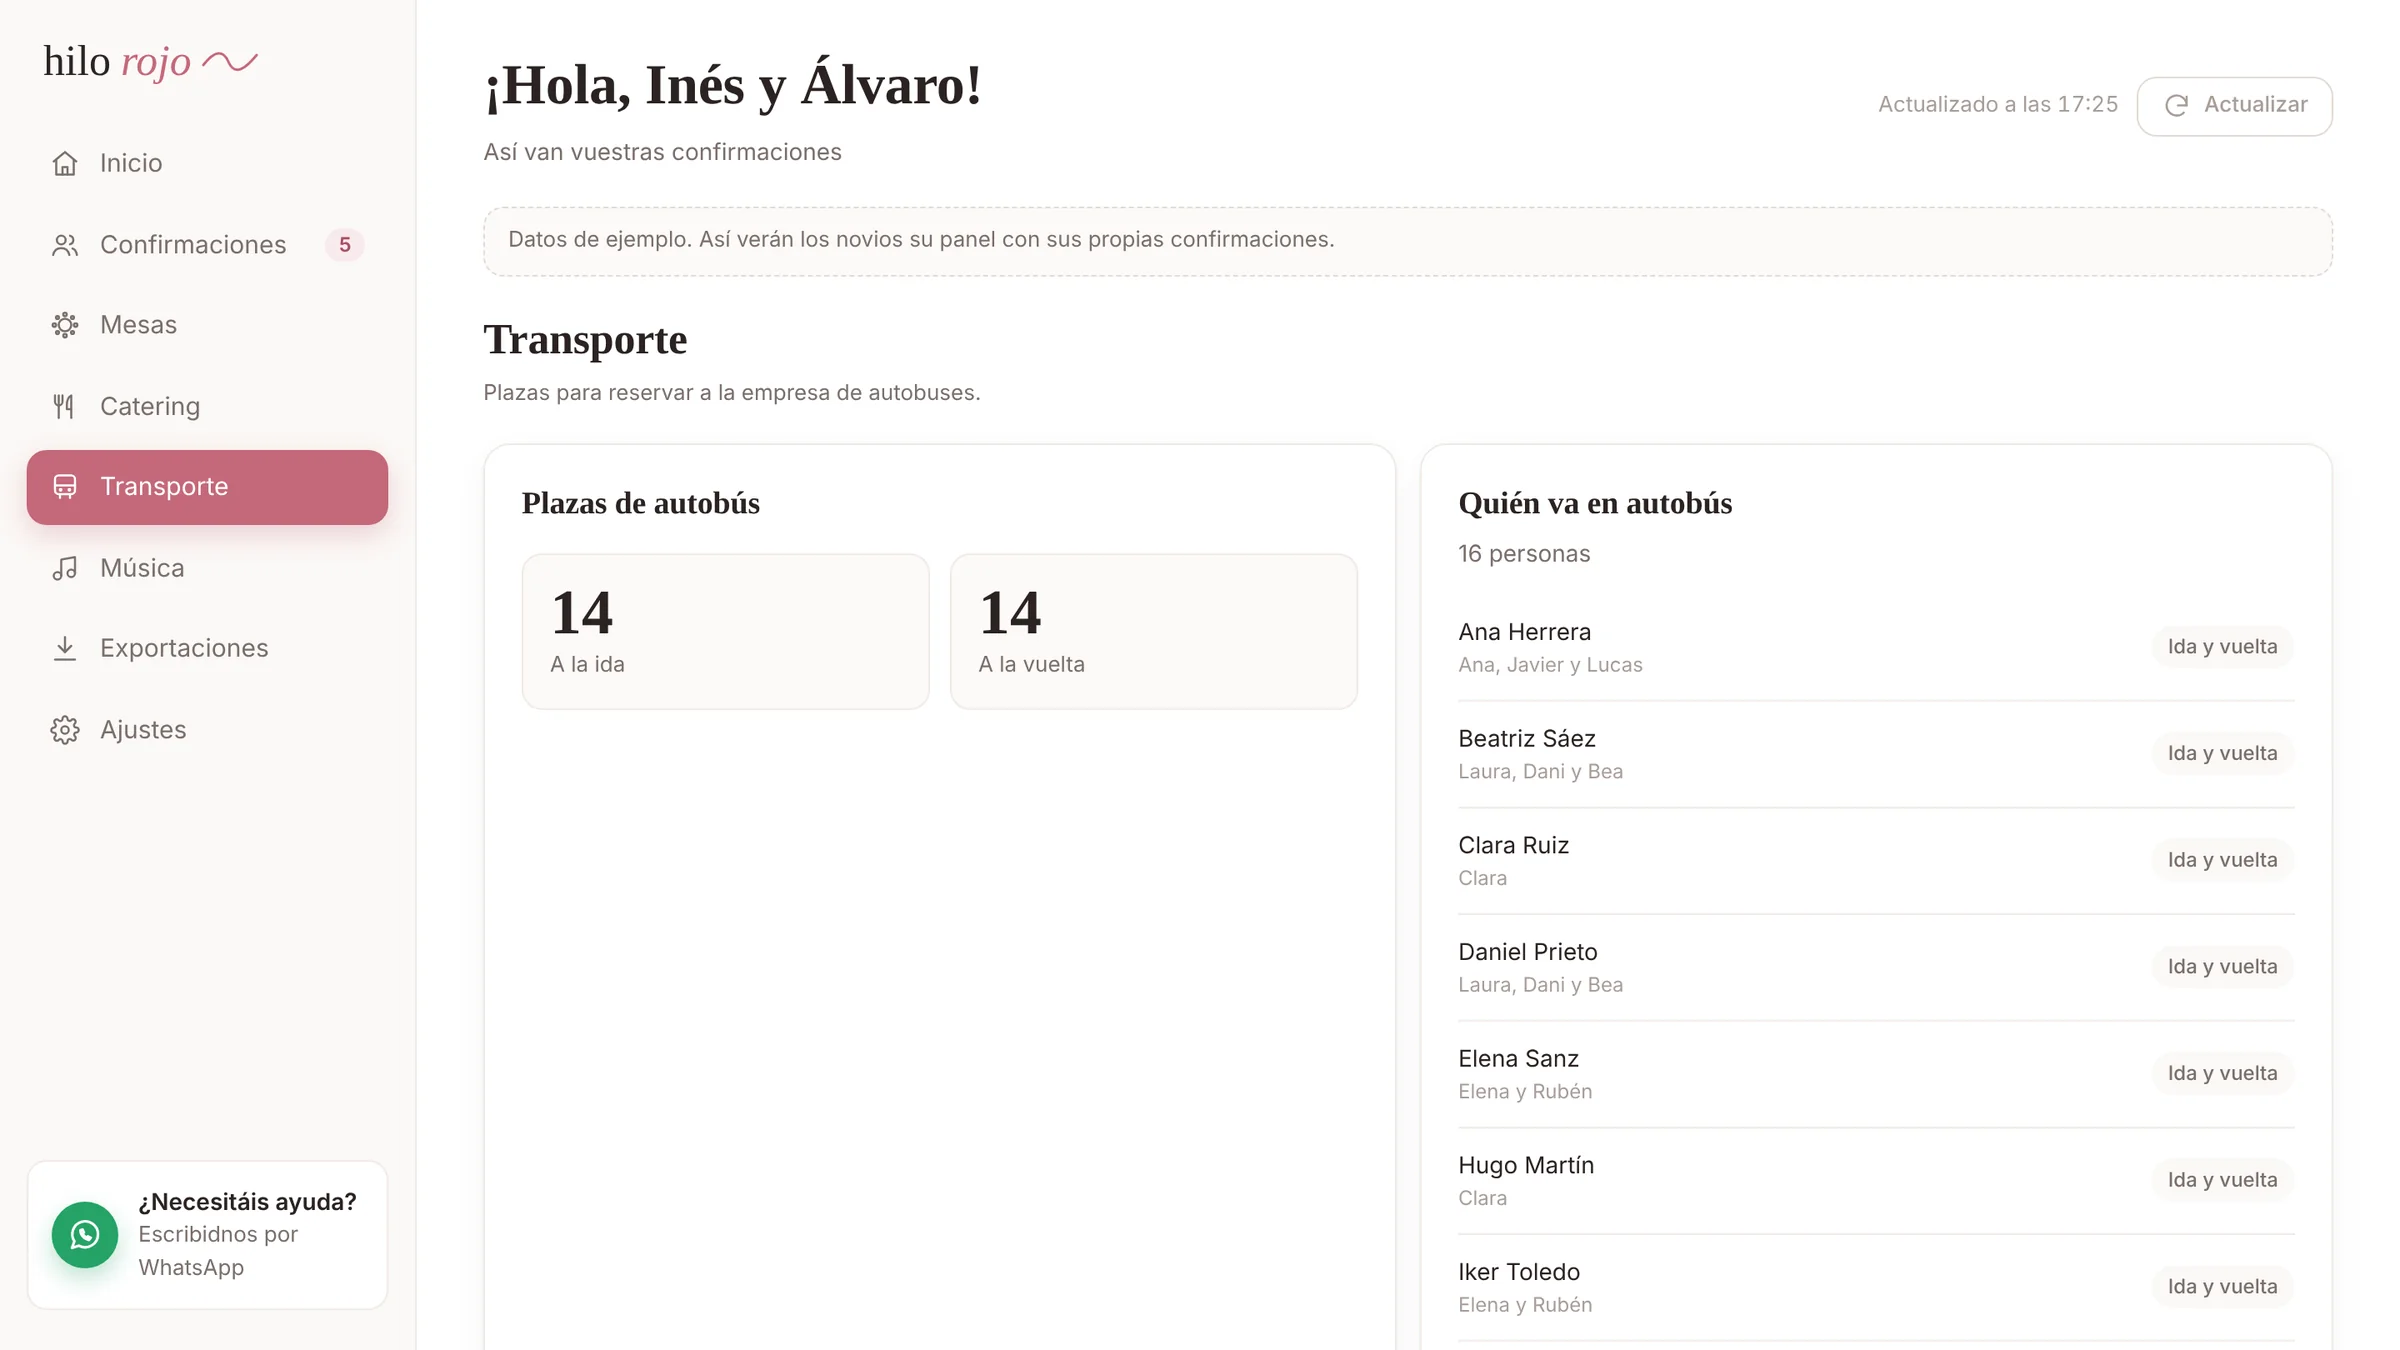Click the Exportaciones download icon
The height and width of the screenshot is (1350, 2400).
65,648
